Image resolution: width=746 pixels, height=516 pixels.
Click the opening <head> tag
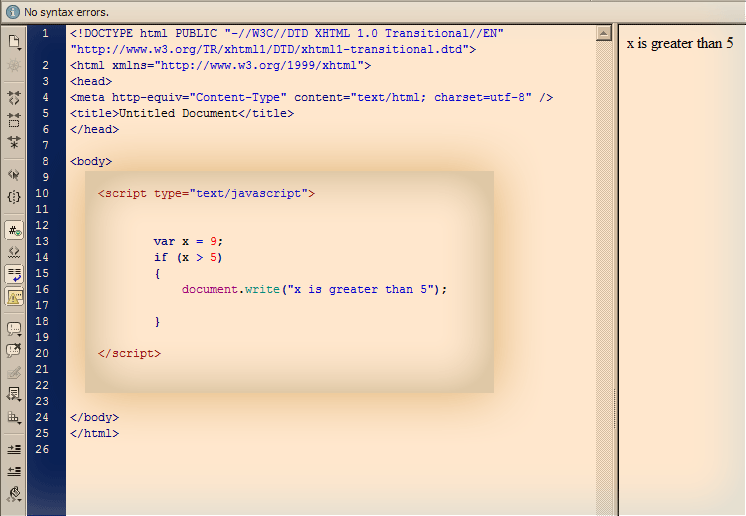91,81
